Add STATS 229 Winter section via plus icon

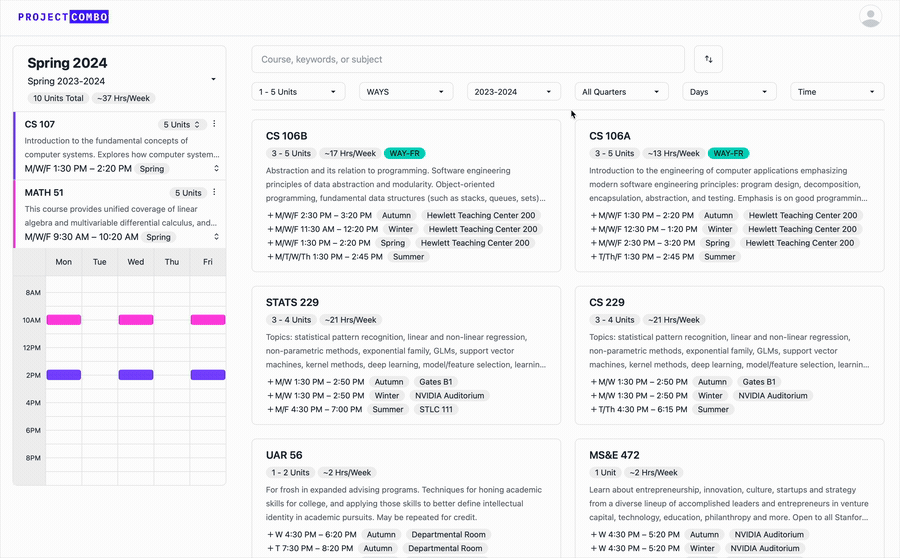coord(270,396)
